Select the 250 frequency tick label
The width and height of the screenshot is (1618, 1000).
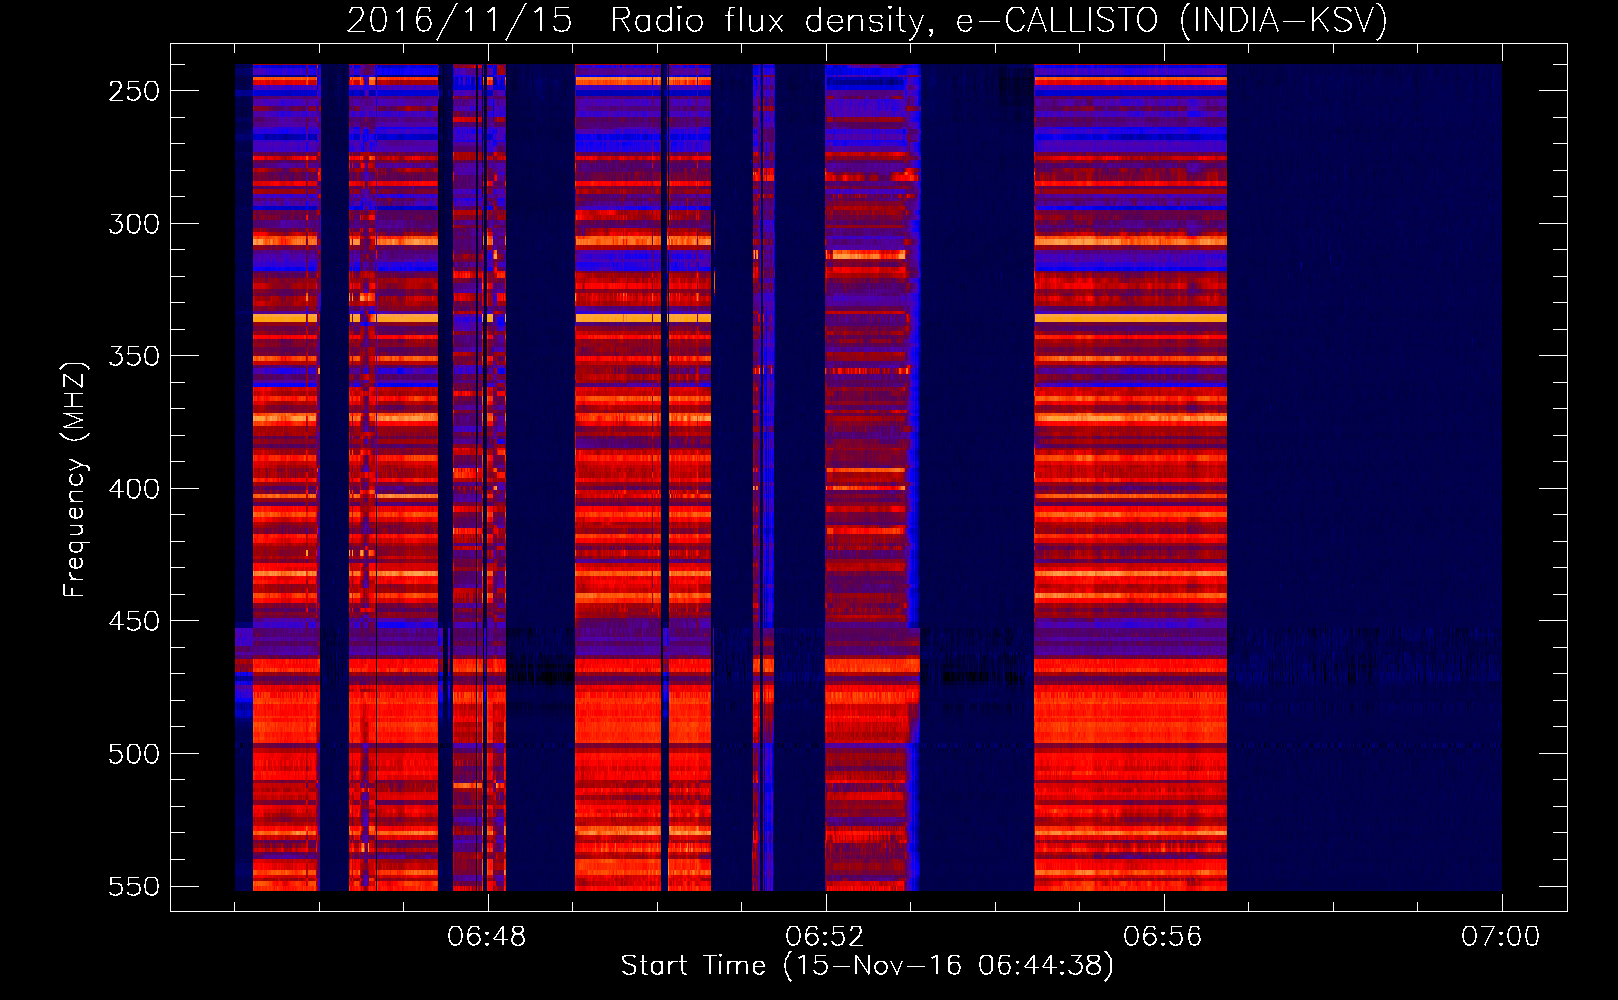(x=134, y=91)
